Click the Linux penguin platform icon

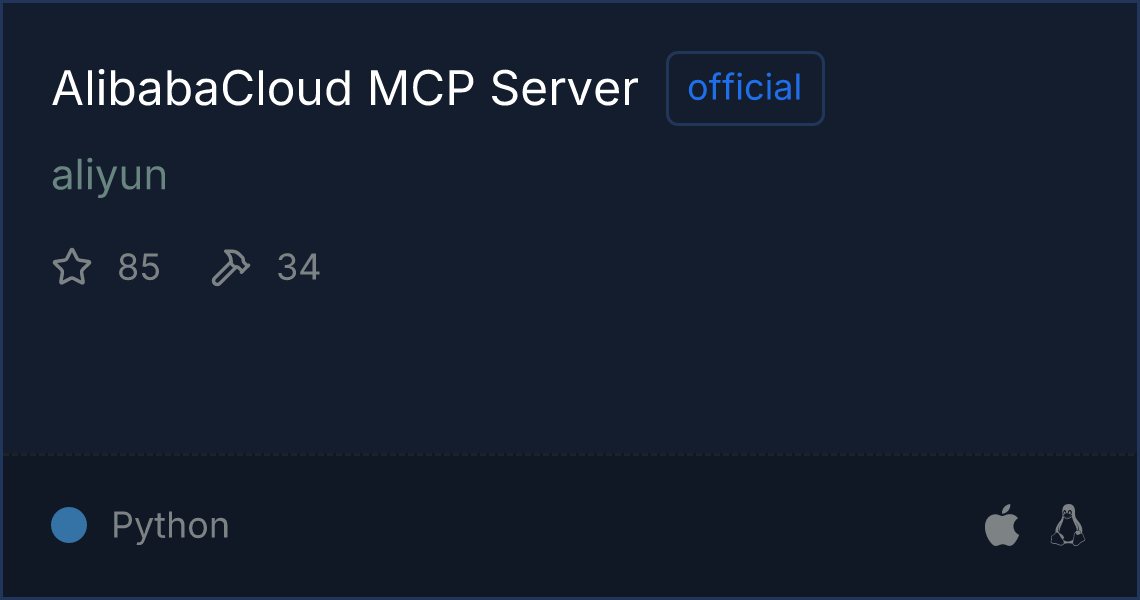[x=1068, y=524]
